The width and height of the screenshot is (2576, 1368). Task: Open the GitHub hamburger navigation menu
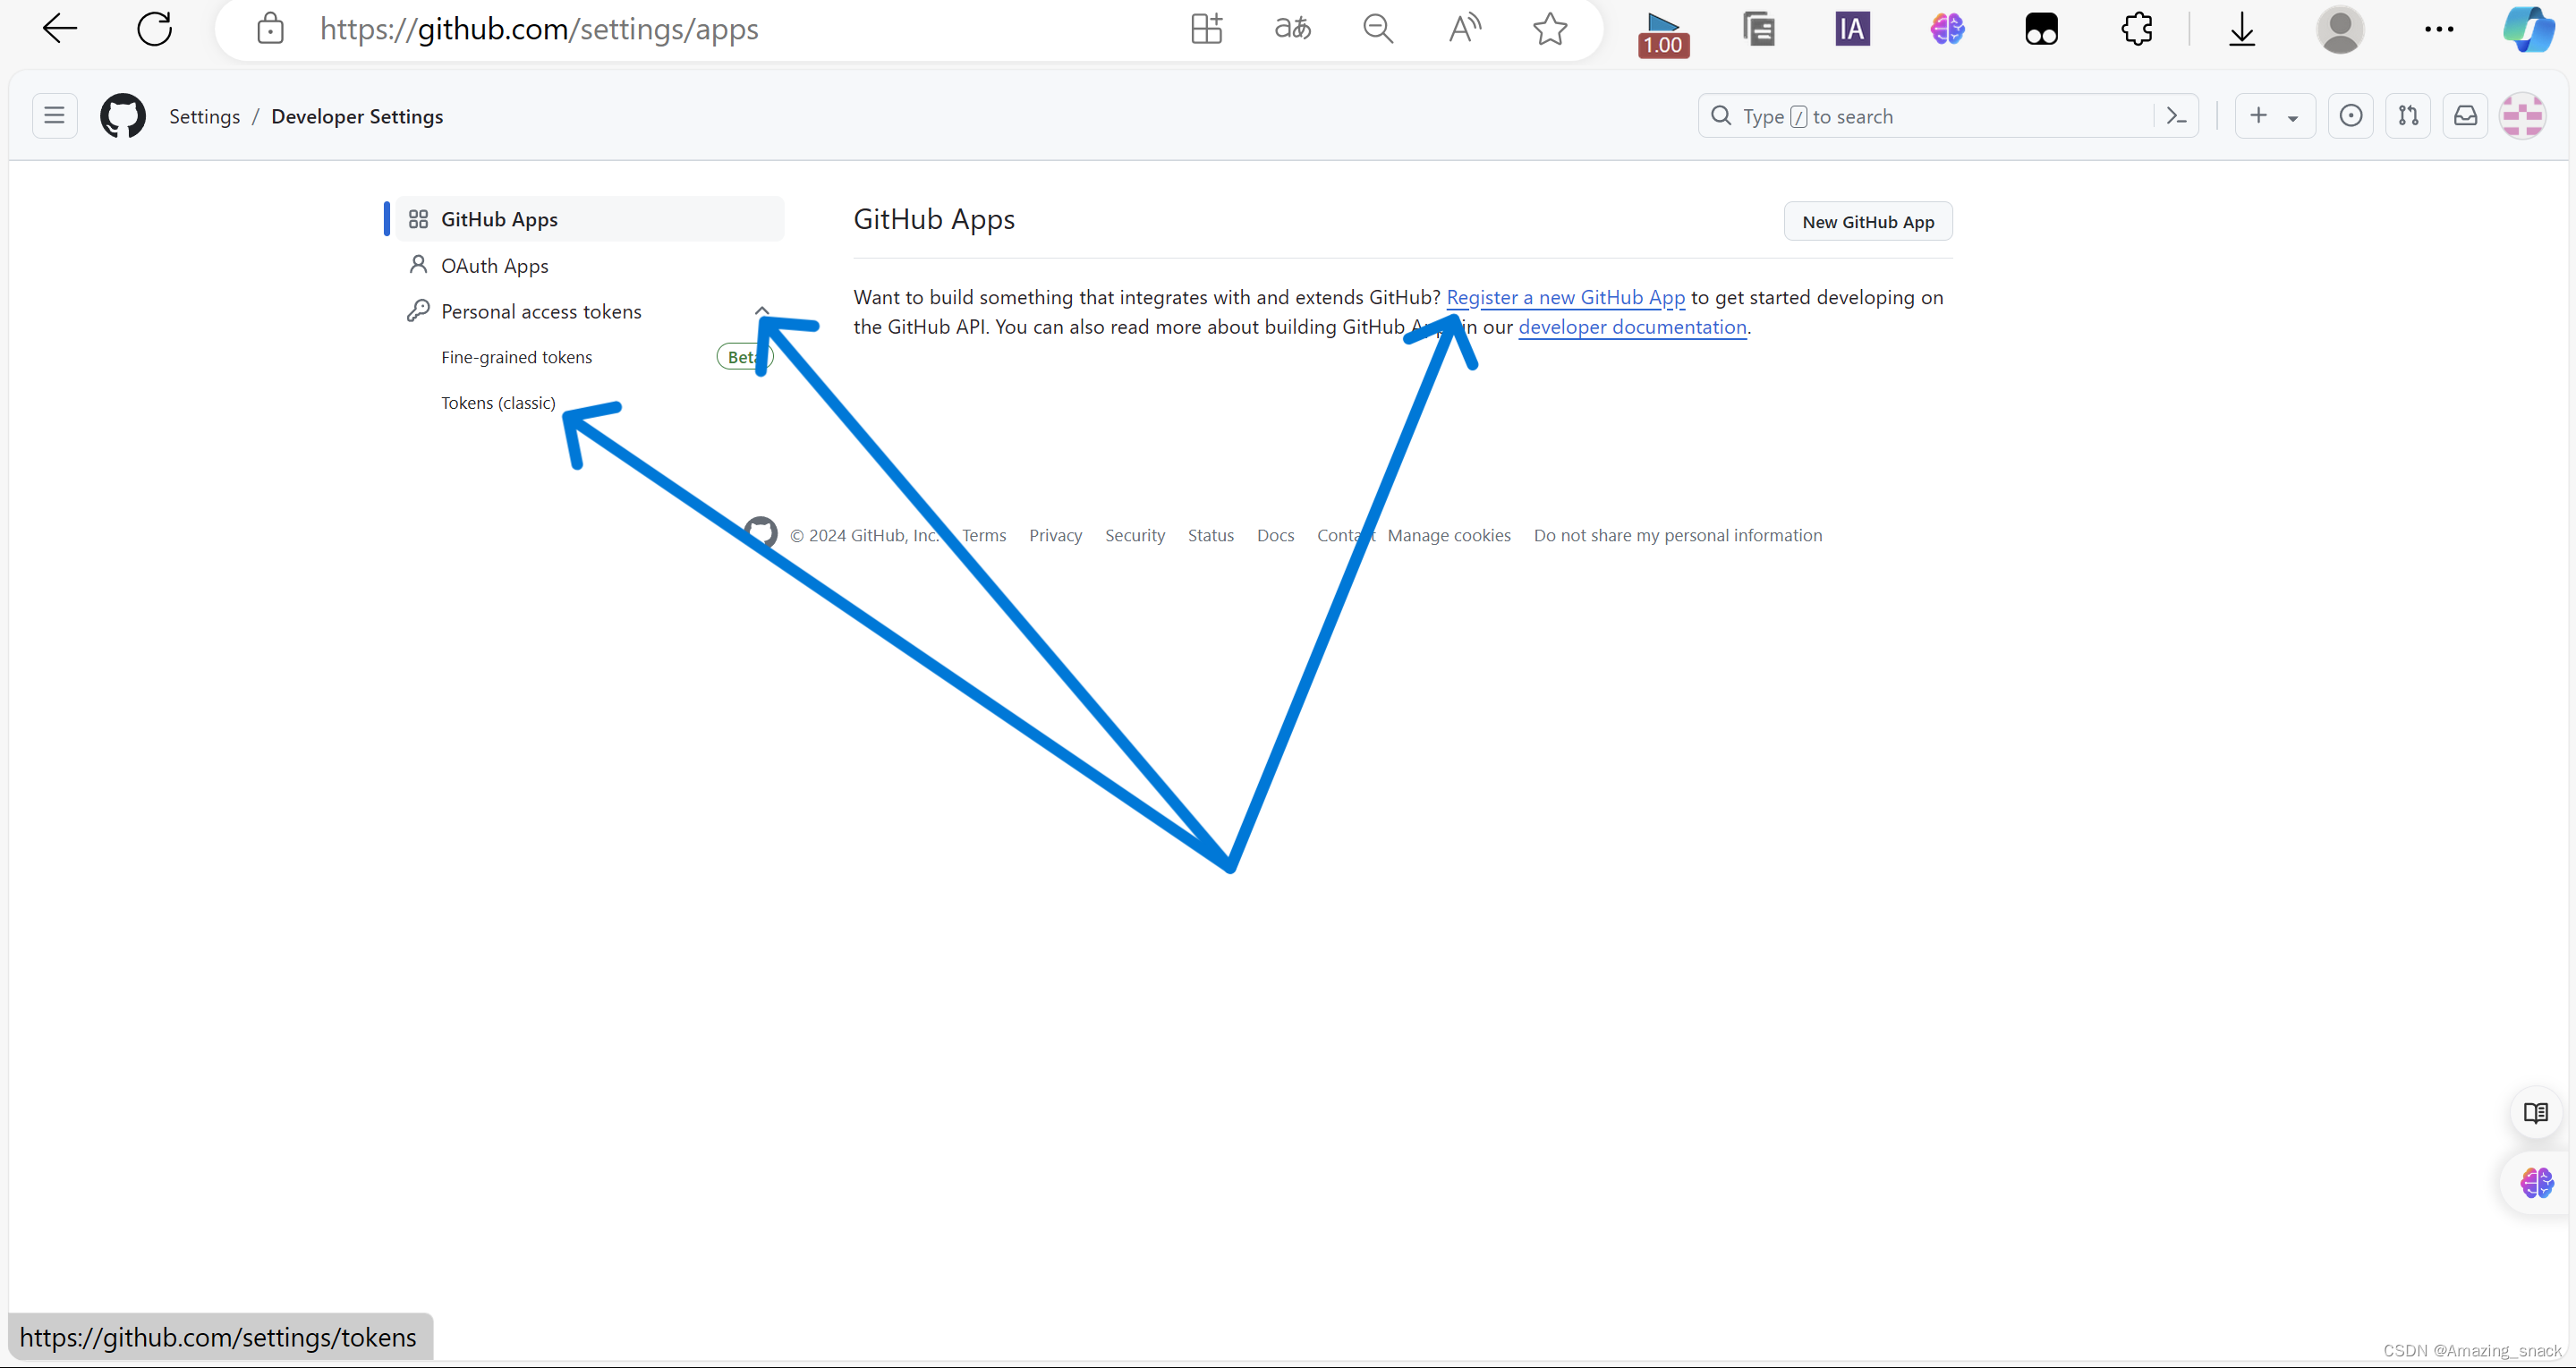(x=54, y=116)
